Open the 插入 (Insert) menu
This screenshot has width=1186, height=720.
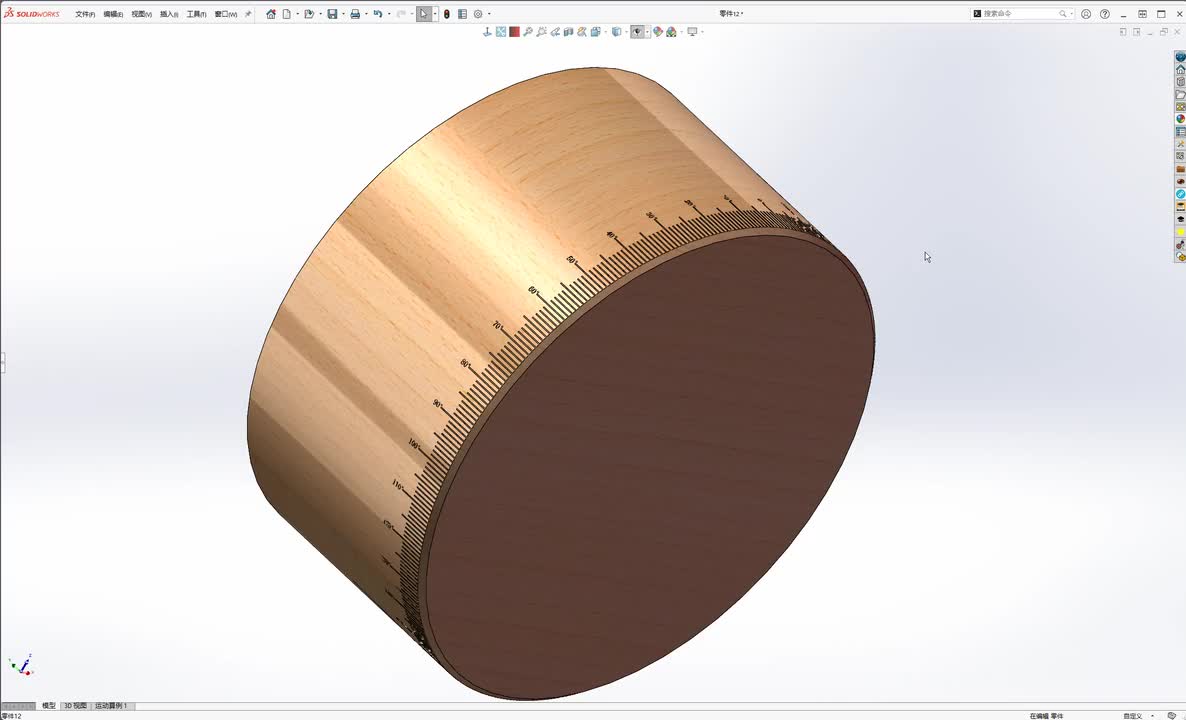169,14
